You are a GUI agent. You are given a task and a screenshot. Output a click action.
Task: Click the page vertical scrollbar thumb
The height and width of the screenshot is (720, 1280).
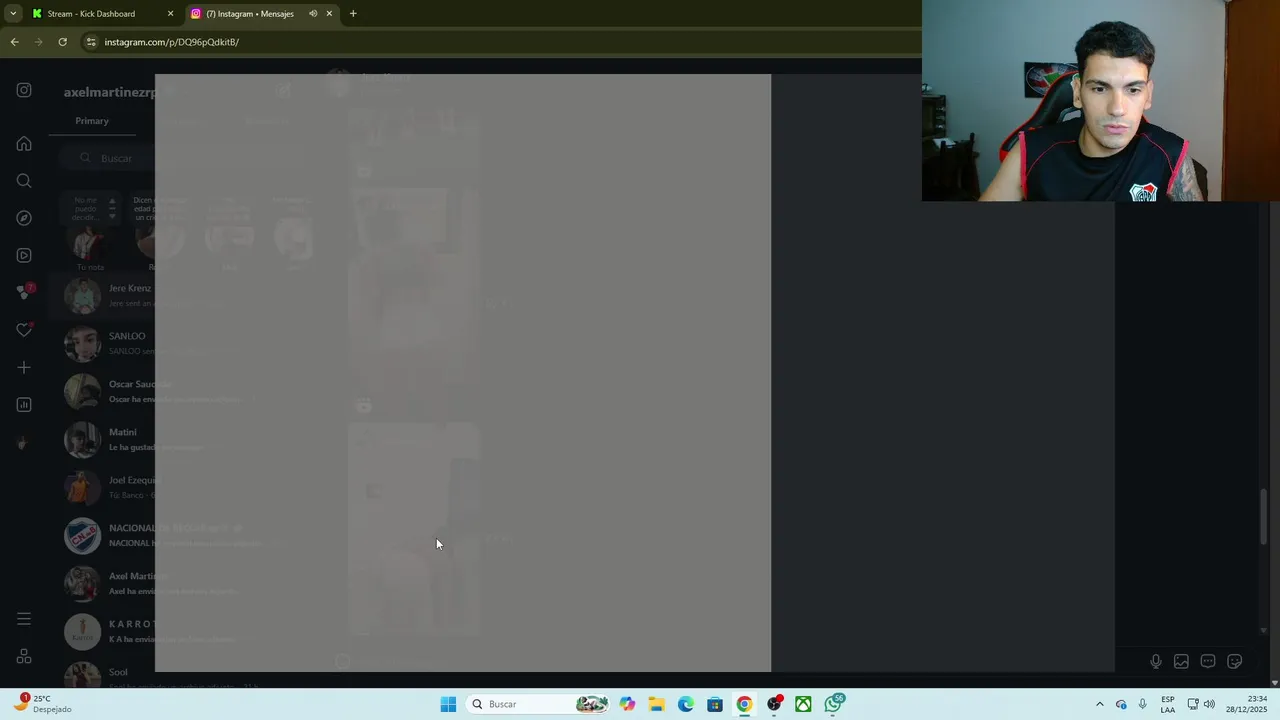(1264, 516)
